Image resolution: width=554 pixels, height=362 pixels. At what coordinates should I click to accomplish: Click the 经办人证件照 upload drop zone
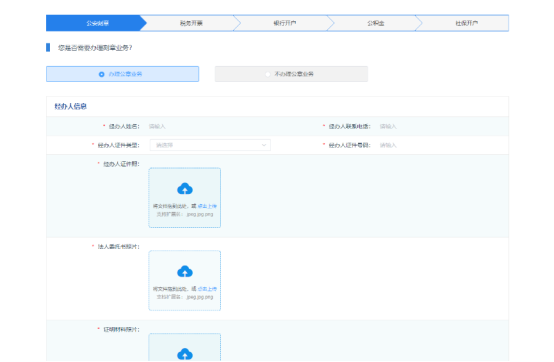185,198
